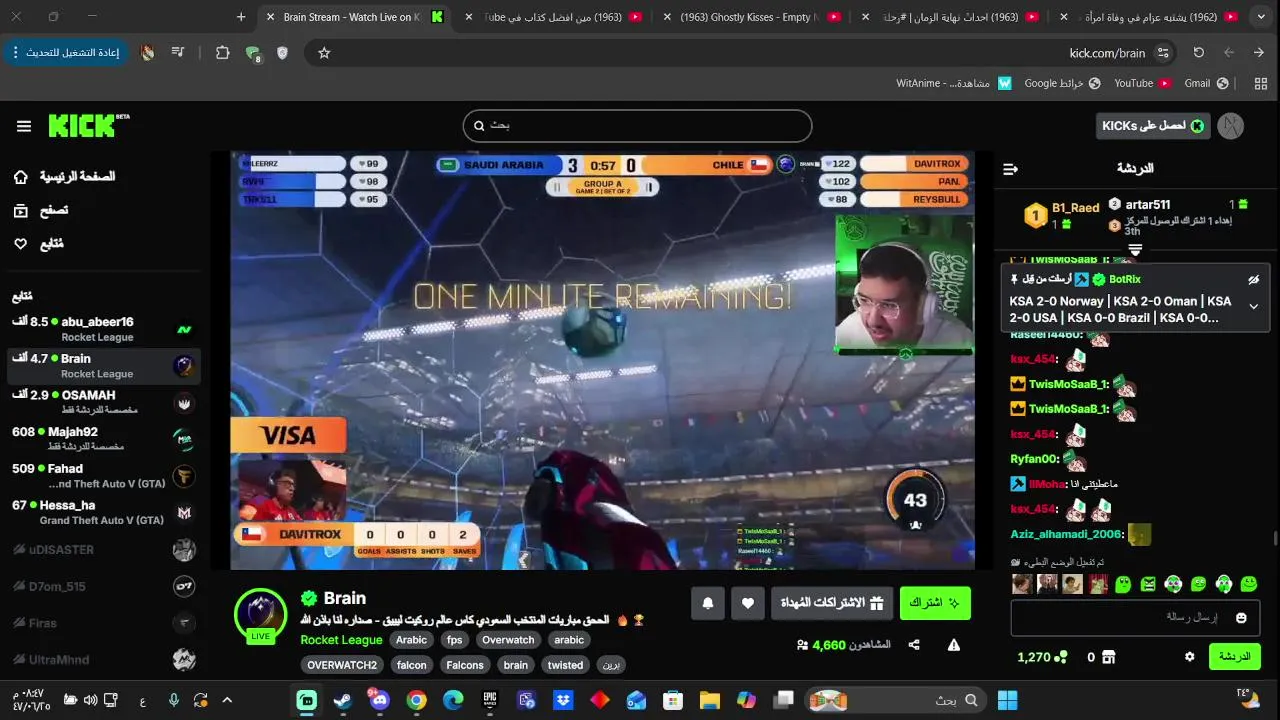Screen dimensions: 1280x720
Task: Open OSAMAH channel in the sidebar
Action: coord(103,402)
